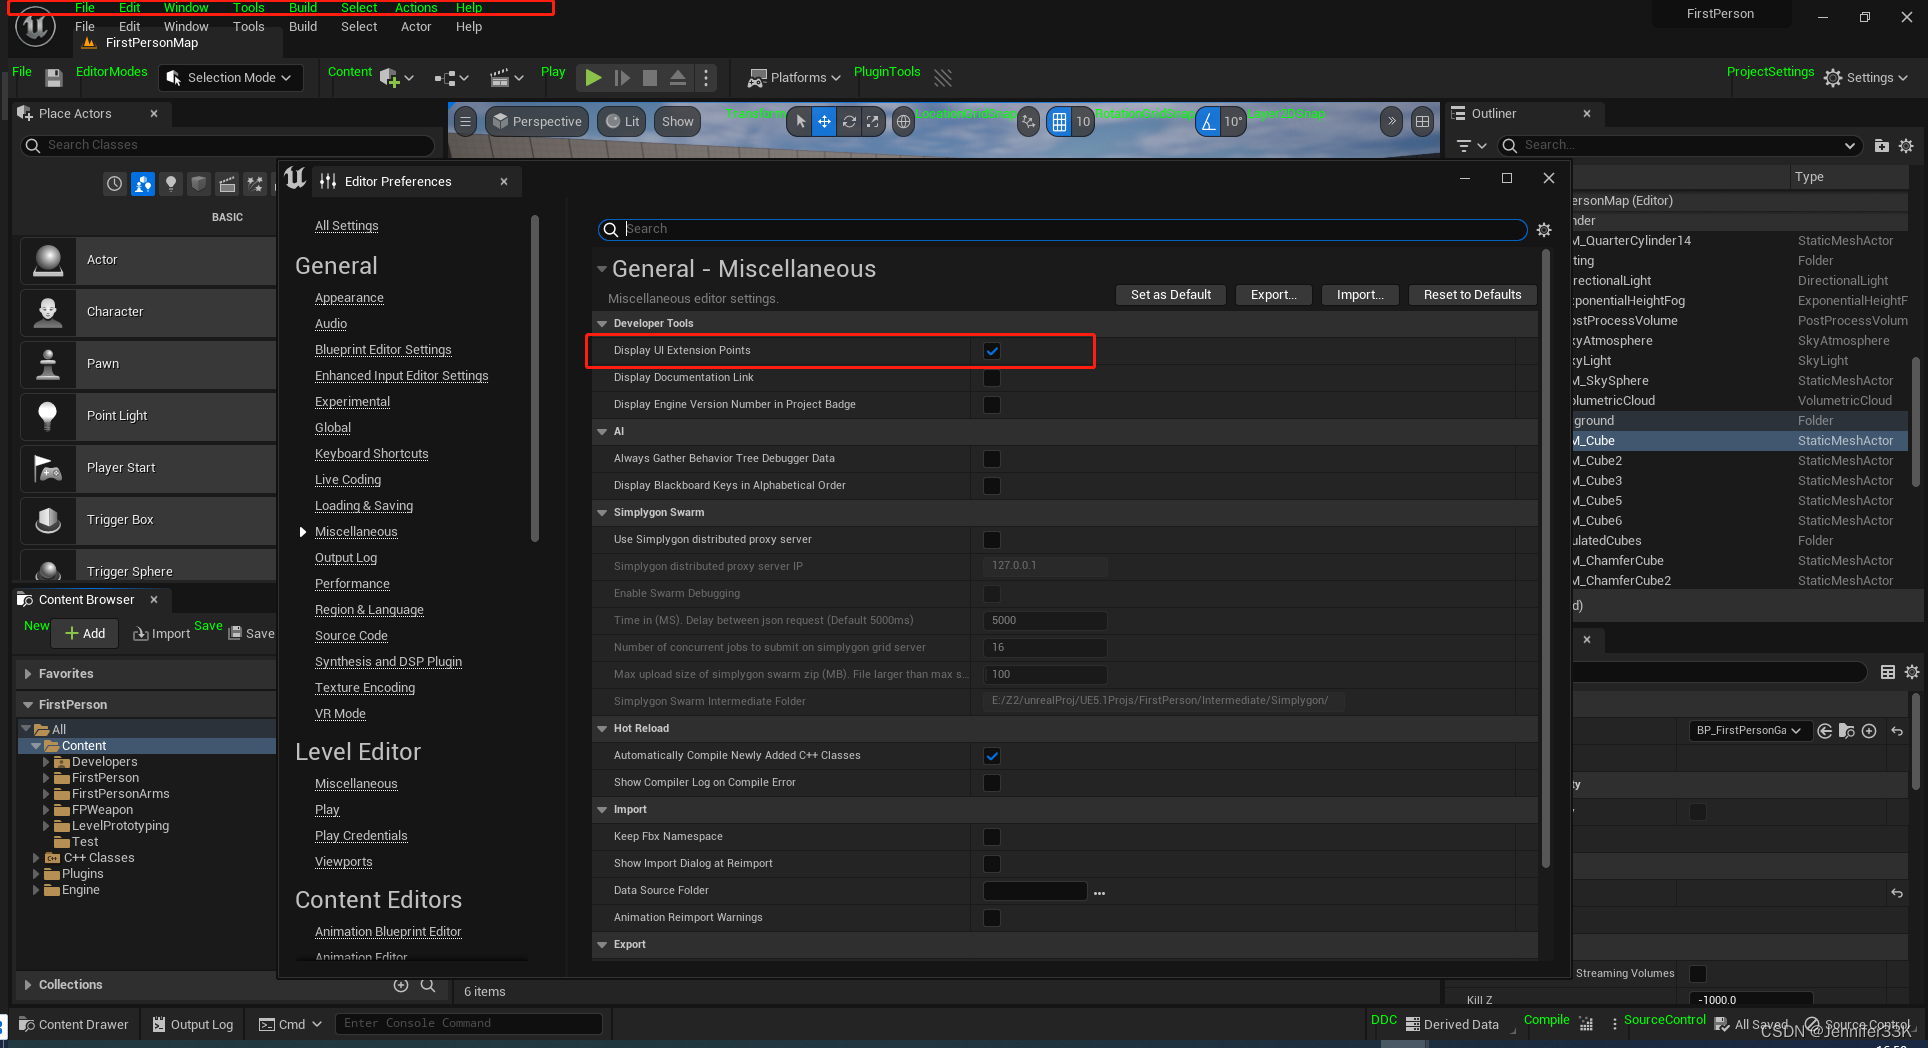
Task: Open the Perspective viewport dropdown
Action: [537, 121]
